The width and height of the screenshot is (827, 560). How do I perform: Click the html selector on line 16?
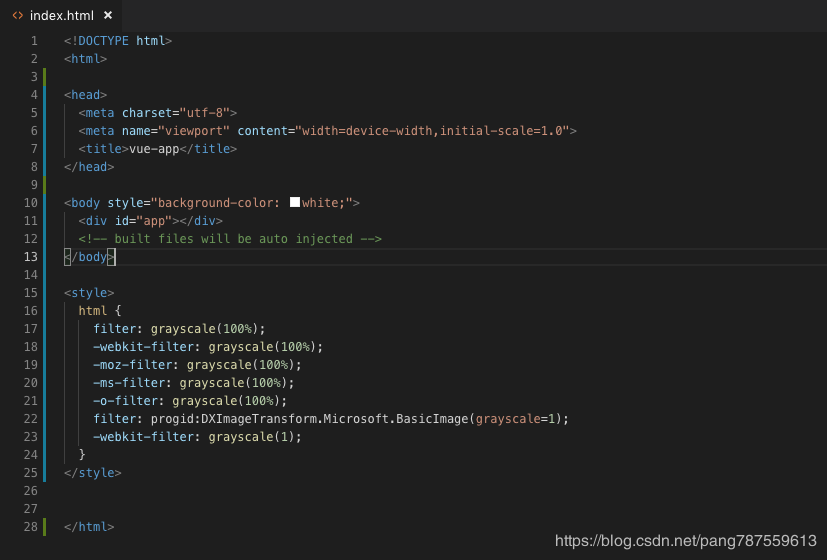click(x=93, y=311)
